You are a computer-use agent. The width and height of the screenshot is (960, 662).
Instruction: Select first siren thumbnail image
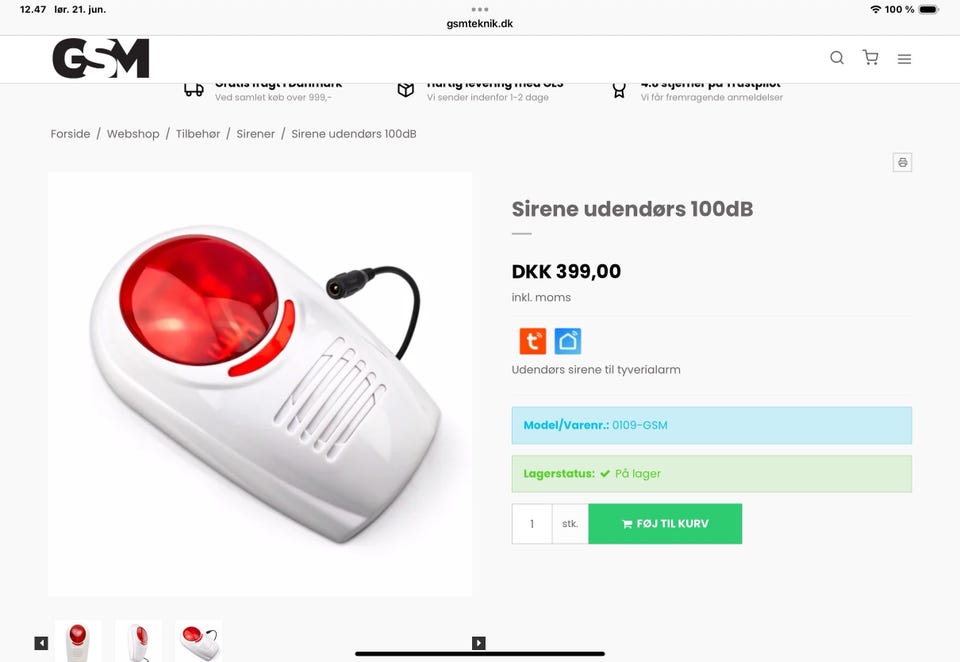coord(78,641)
